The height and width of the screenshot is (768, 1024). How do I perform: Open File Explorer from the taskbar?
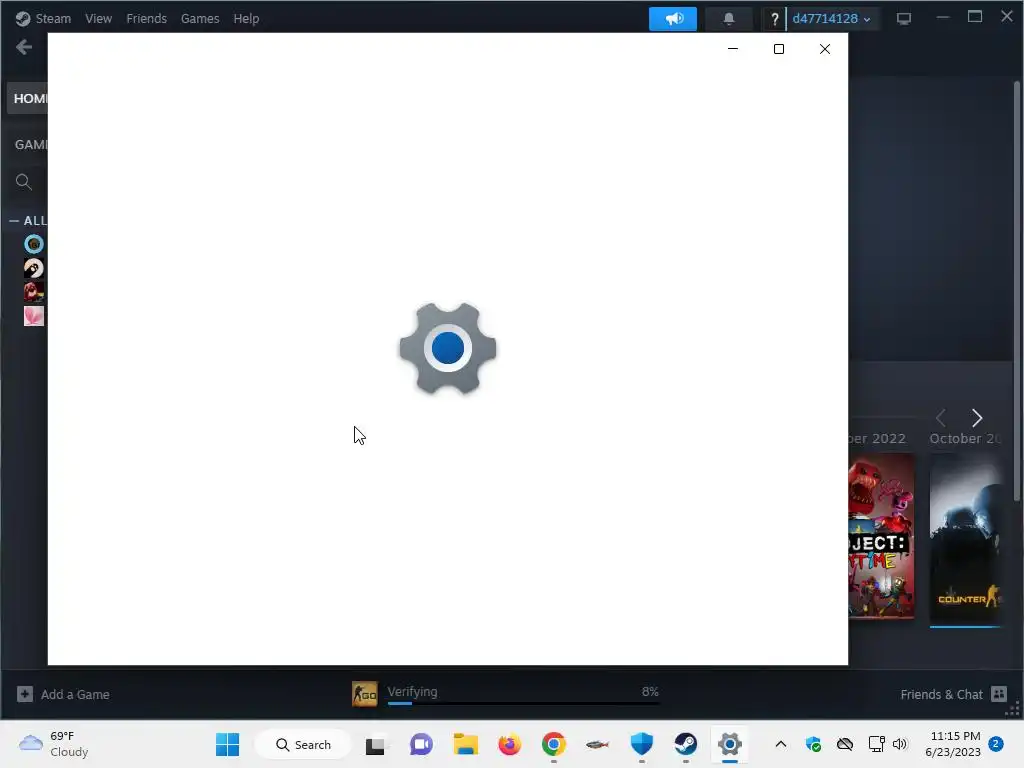coord(466,744)
